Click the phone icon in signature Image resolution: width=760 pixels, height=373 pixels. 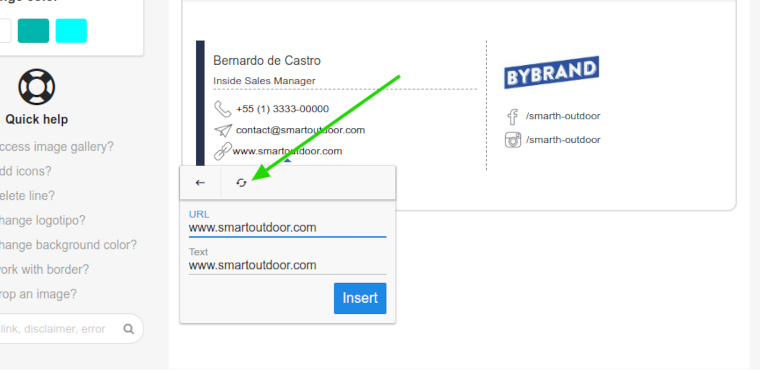tap(222, 109)
